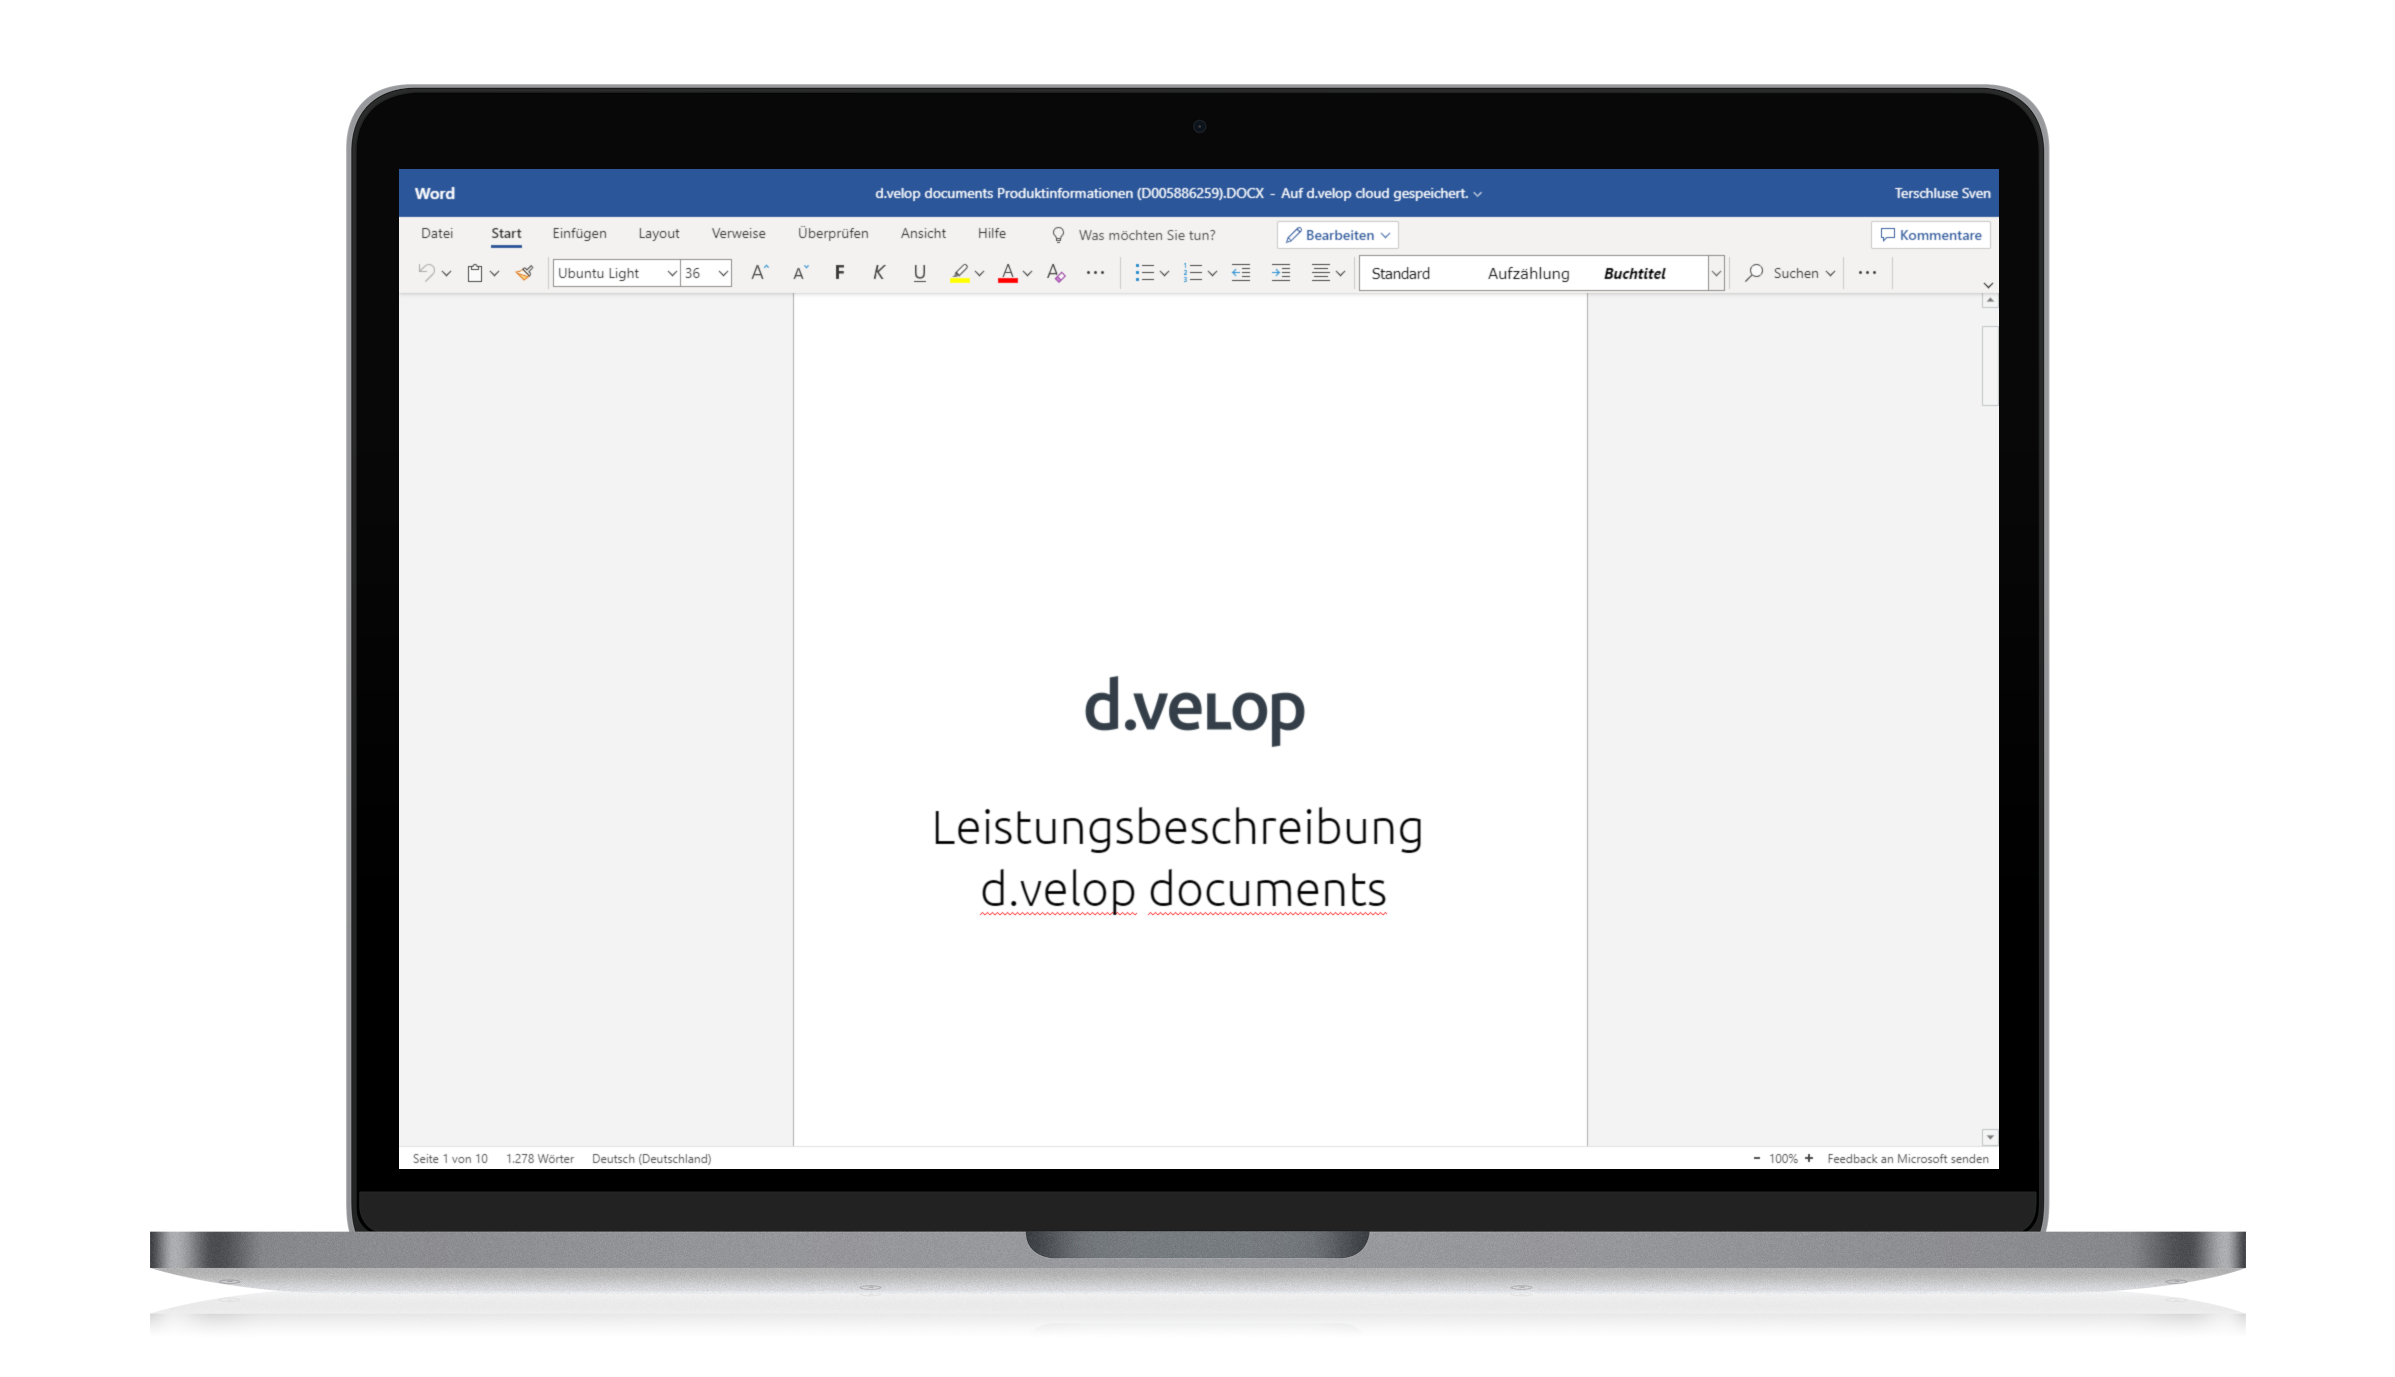This screenshot has width=2395, height=1377.
Task: Switch to the Start tab
Action: click(506, 233)
